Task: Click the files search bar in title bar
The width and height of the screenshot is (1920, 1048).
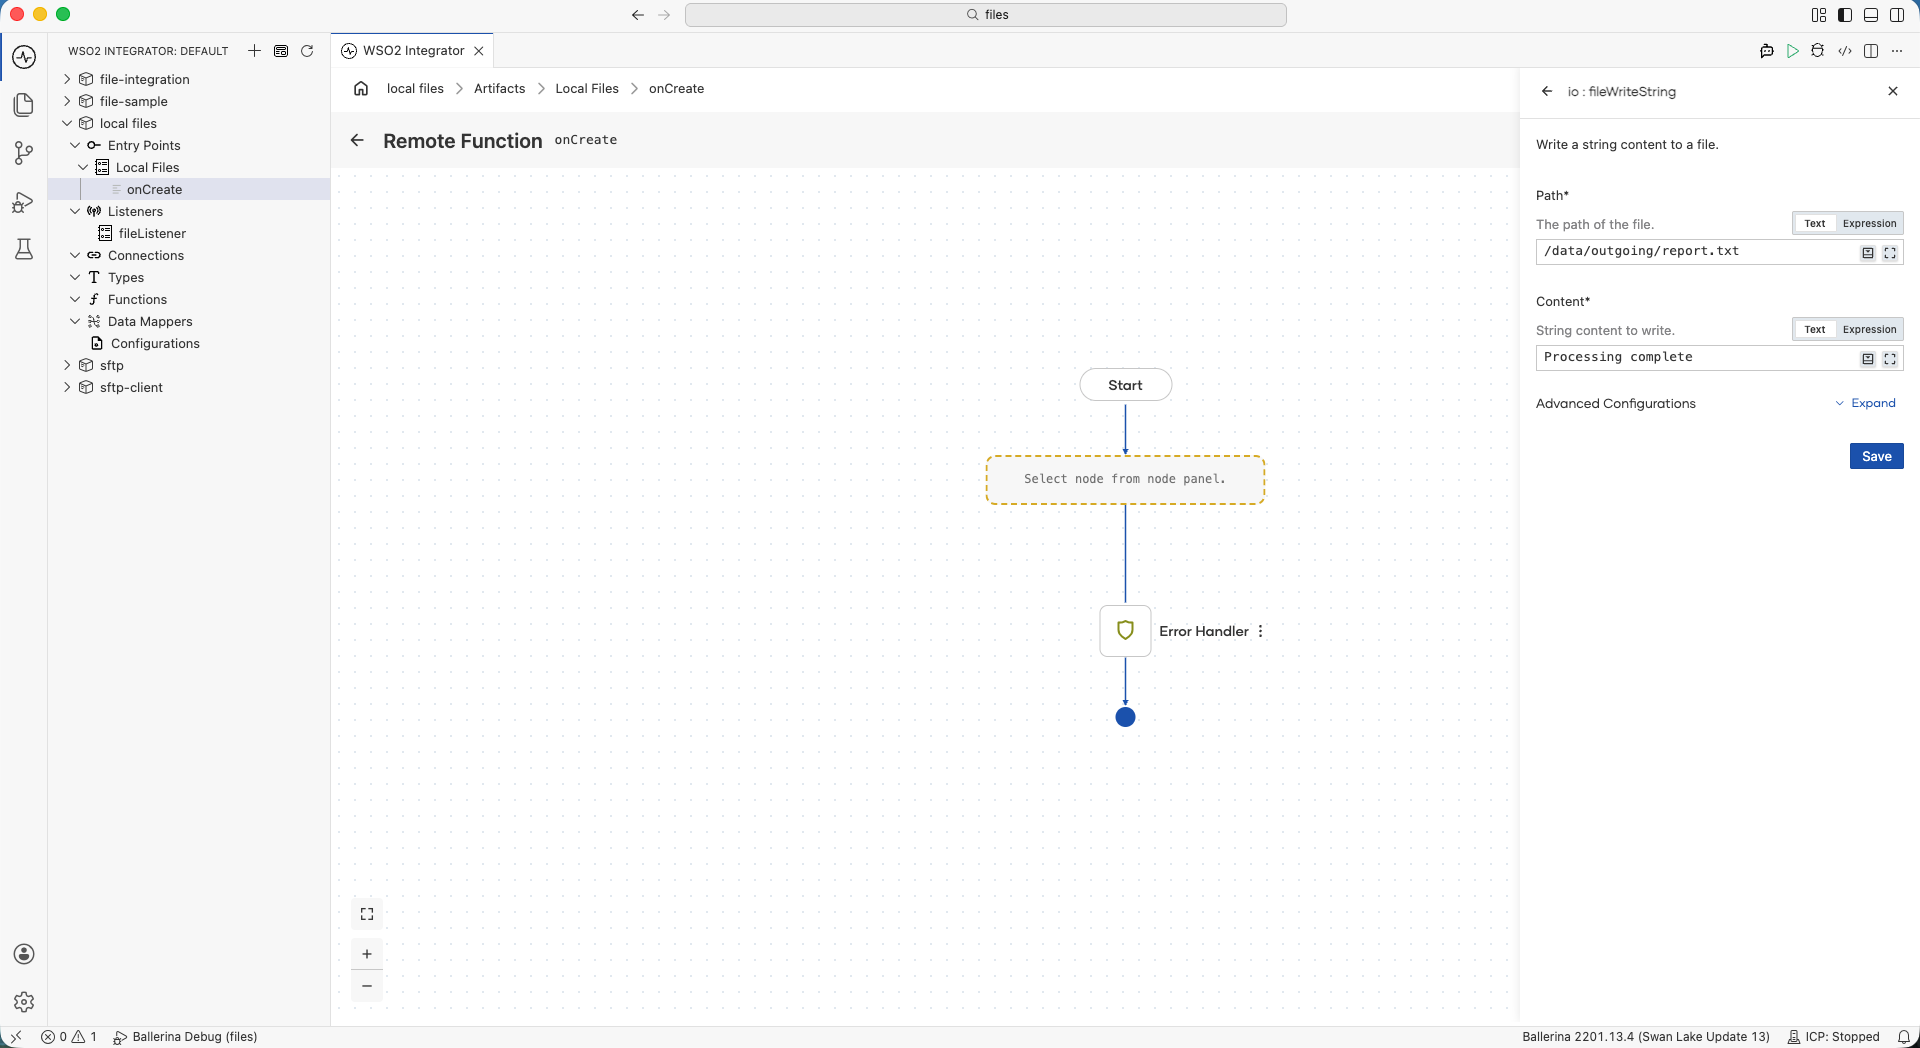Action: pos(986,15)
